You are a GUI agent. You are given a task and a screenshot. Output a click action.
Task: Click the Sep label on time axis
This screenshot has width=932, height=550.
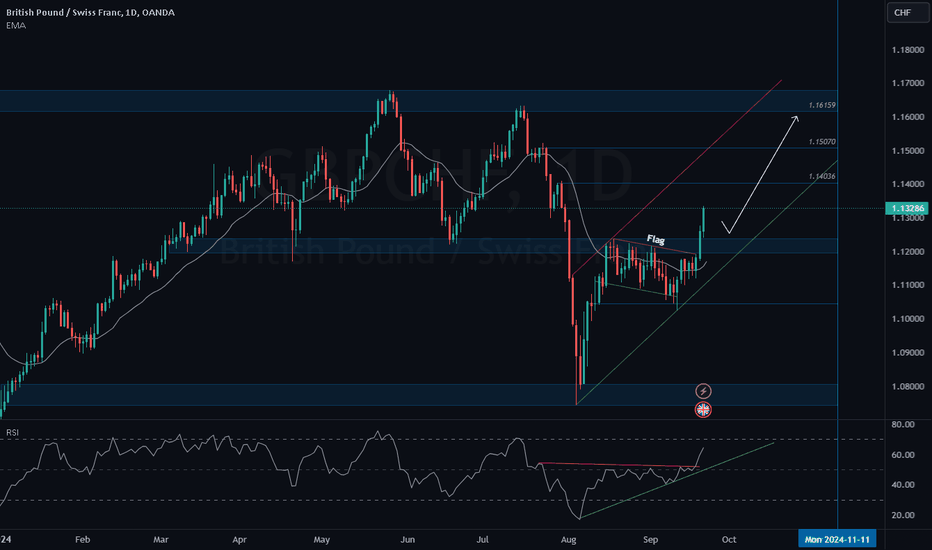point(650,540)
